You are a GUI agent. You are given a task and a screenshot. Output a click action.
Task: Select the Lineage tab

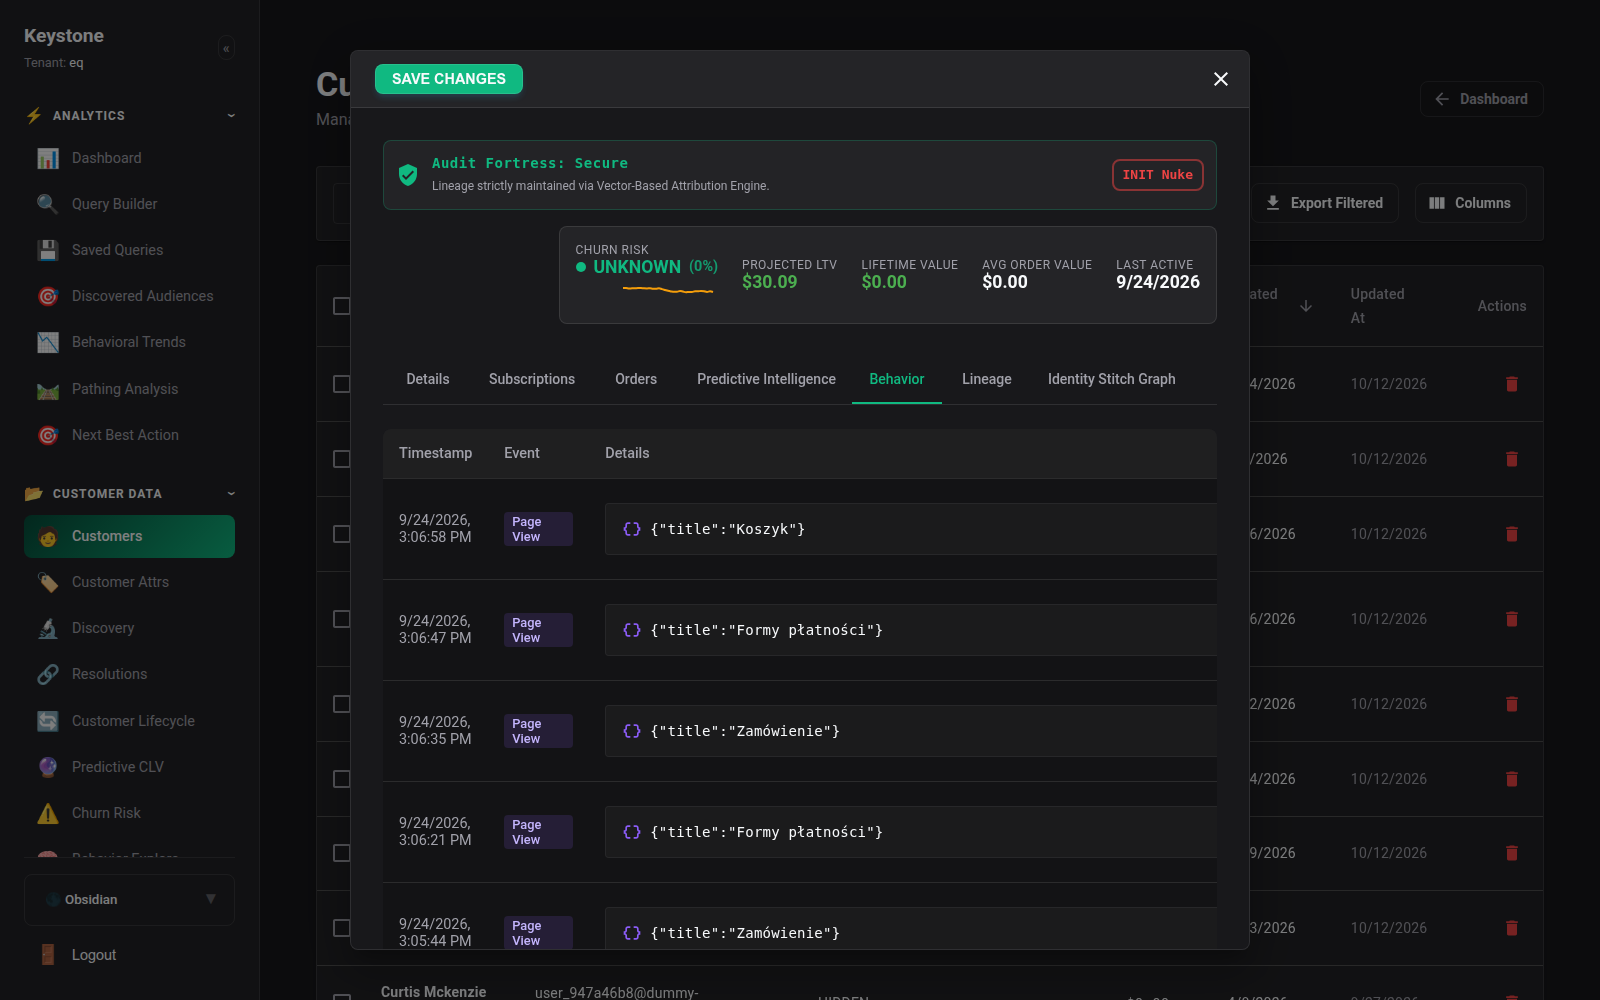987,379
